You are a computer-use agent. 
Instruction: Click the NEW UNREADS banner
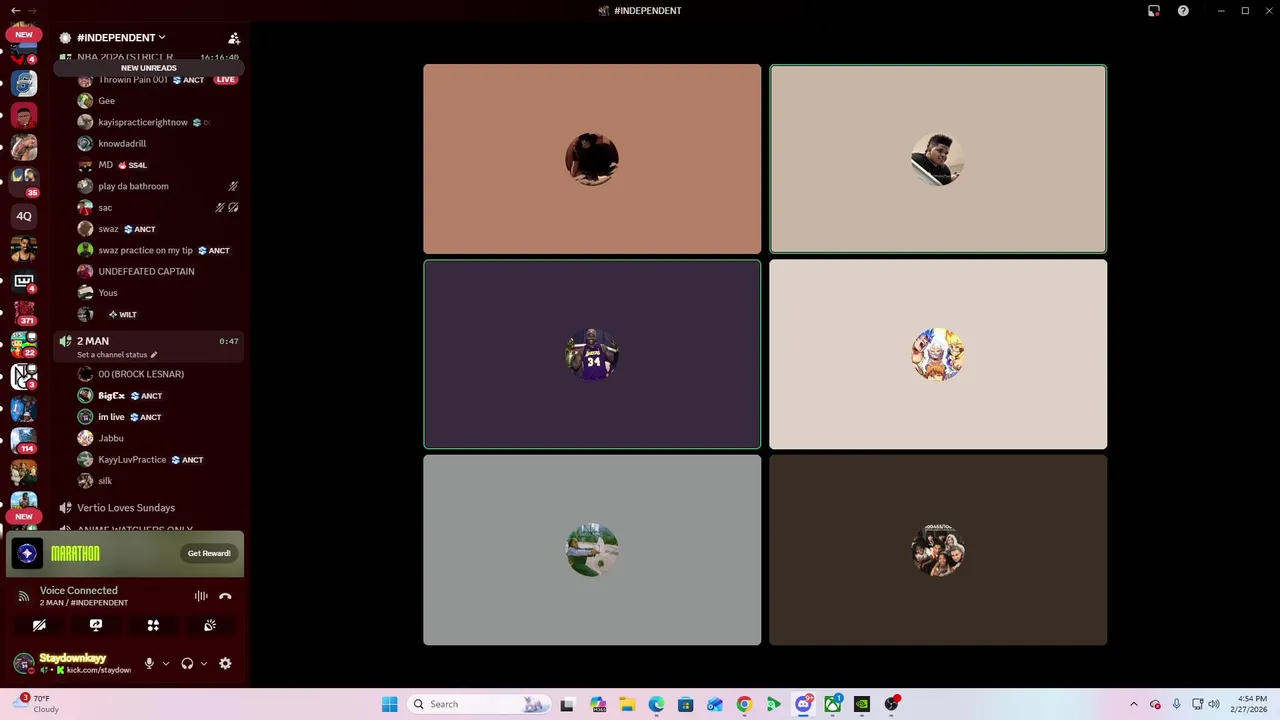(148, 68)
